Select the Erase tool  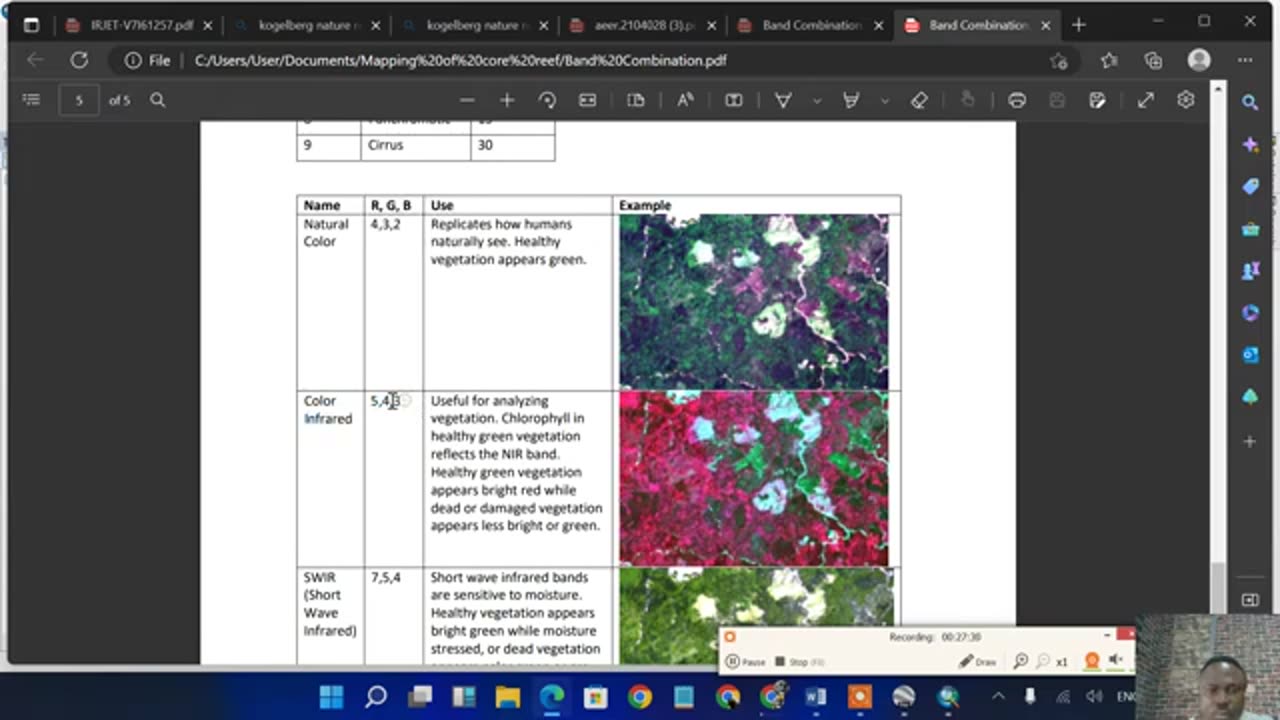pos(919,100)
